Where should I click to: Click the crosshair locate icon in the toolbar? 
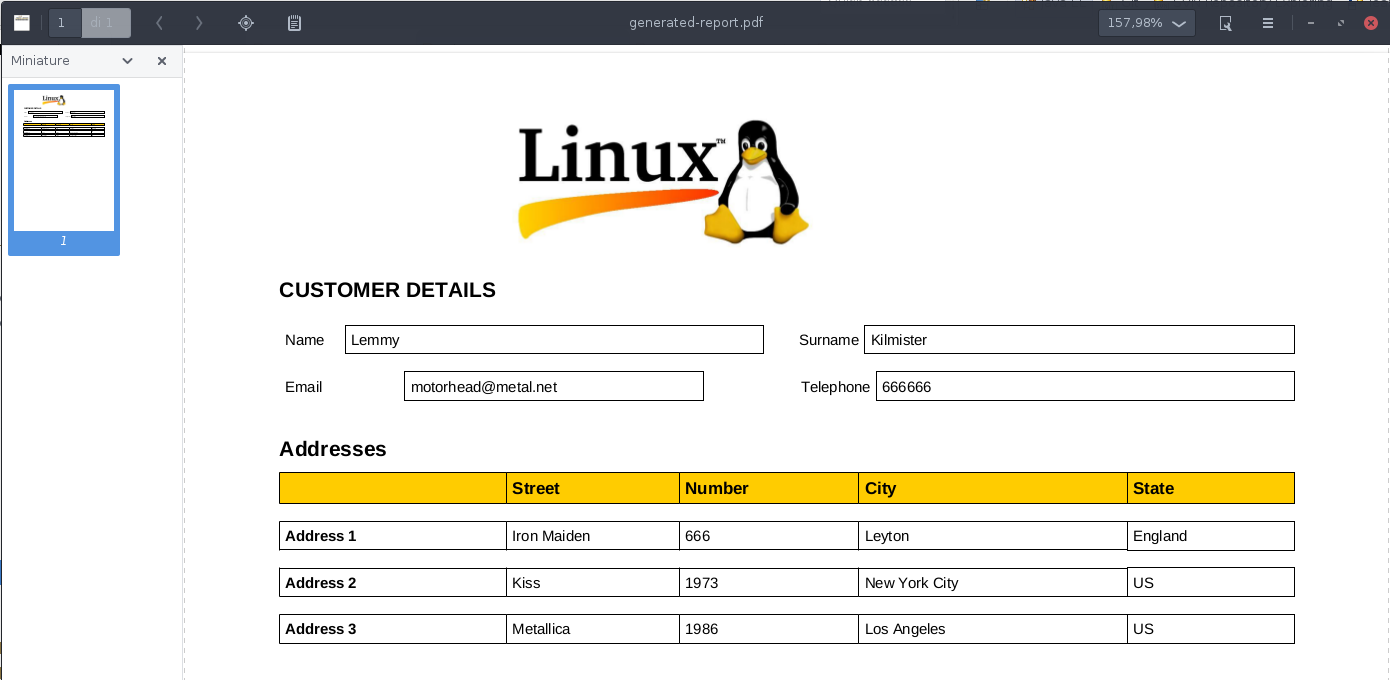pos(246,22)
